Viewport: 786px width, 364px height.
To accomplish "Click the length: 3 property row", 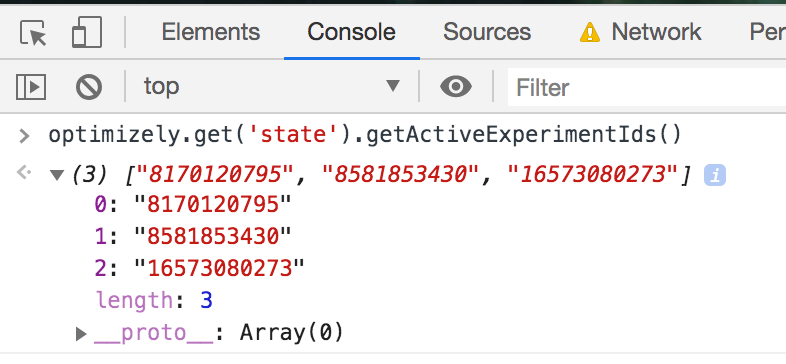I will pyautogui.click(x=154, y=301).
